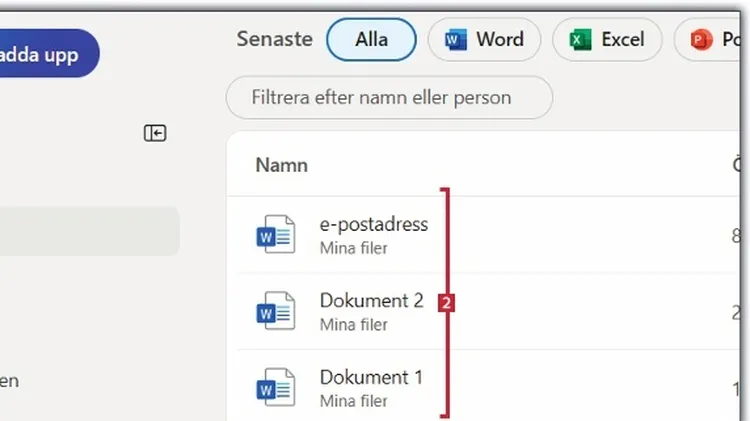Screen dimensions: 750x421
Task: Focus the Filtrera efter namn eller person field
Action: tap(389, 98)
